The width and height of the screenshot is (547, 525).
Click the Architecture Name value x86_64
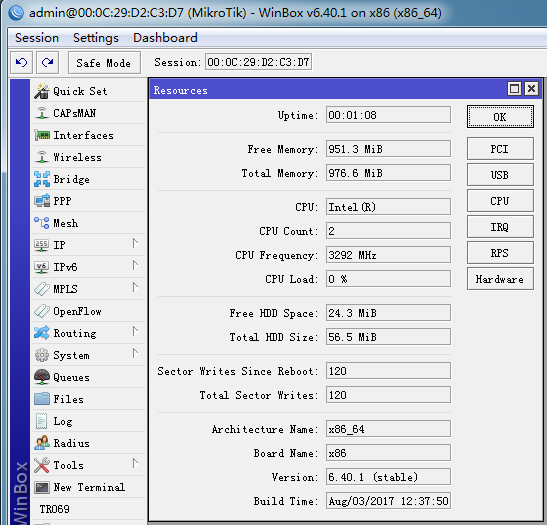coord(388,429)
